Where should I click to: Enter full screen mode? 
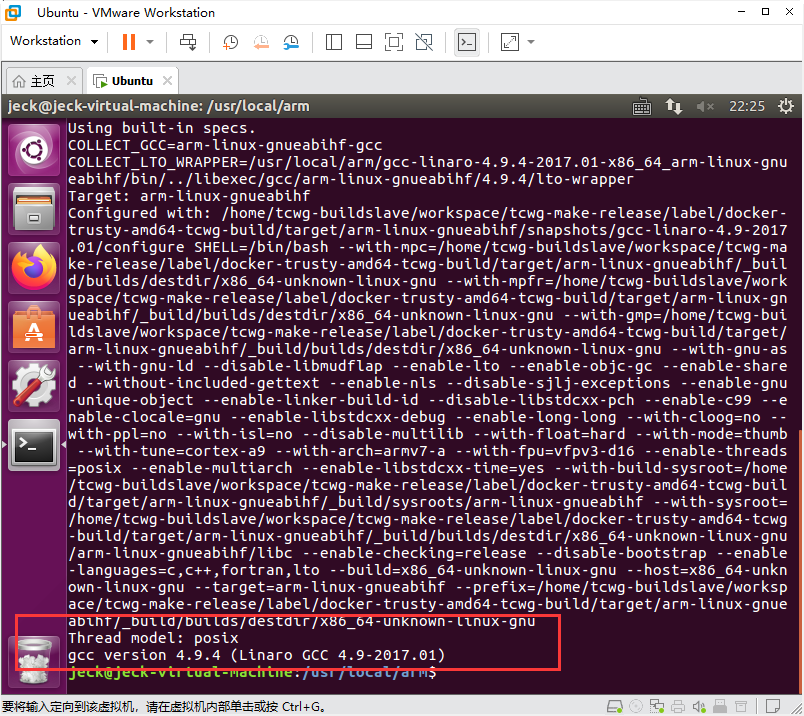pos(394,42)
